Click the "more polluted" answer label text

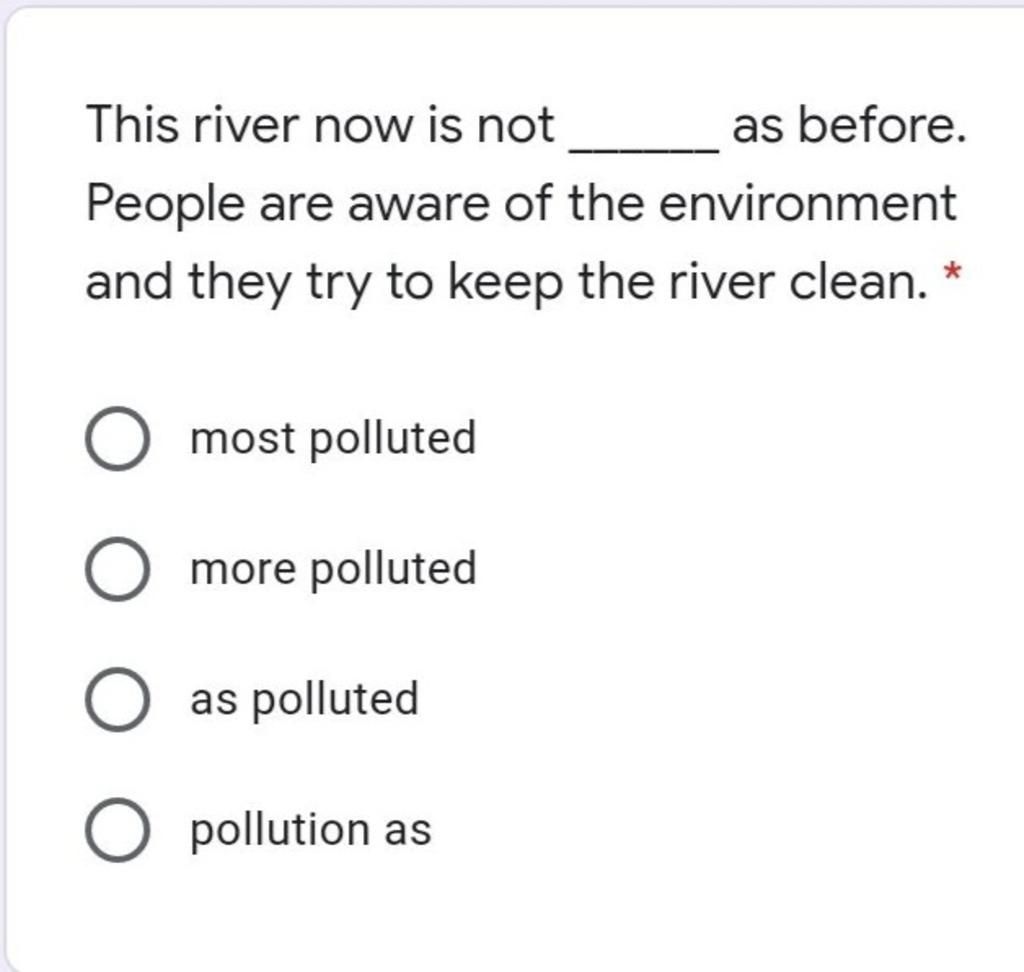tap(333, 570)
